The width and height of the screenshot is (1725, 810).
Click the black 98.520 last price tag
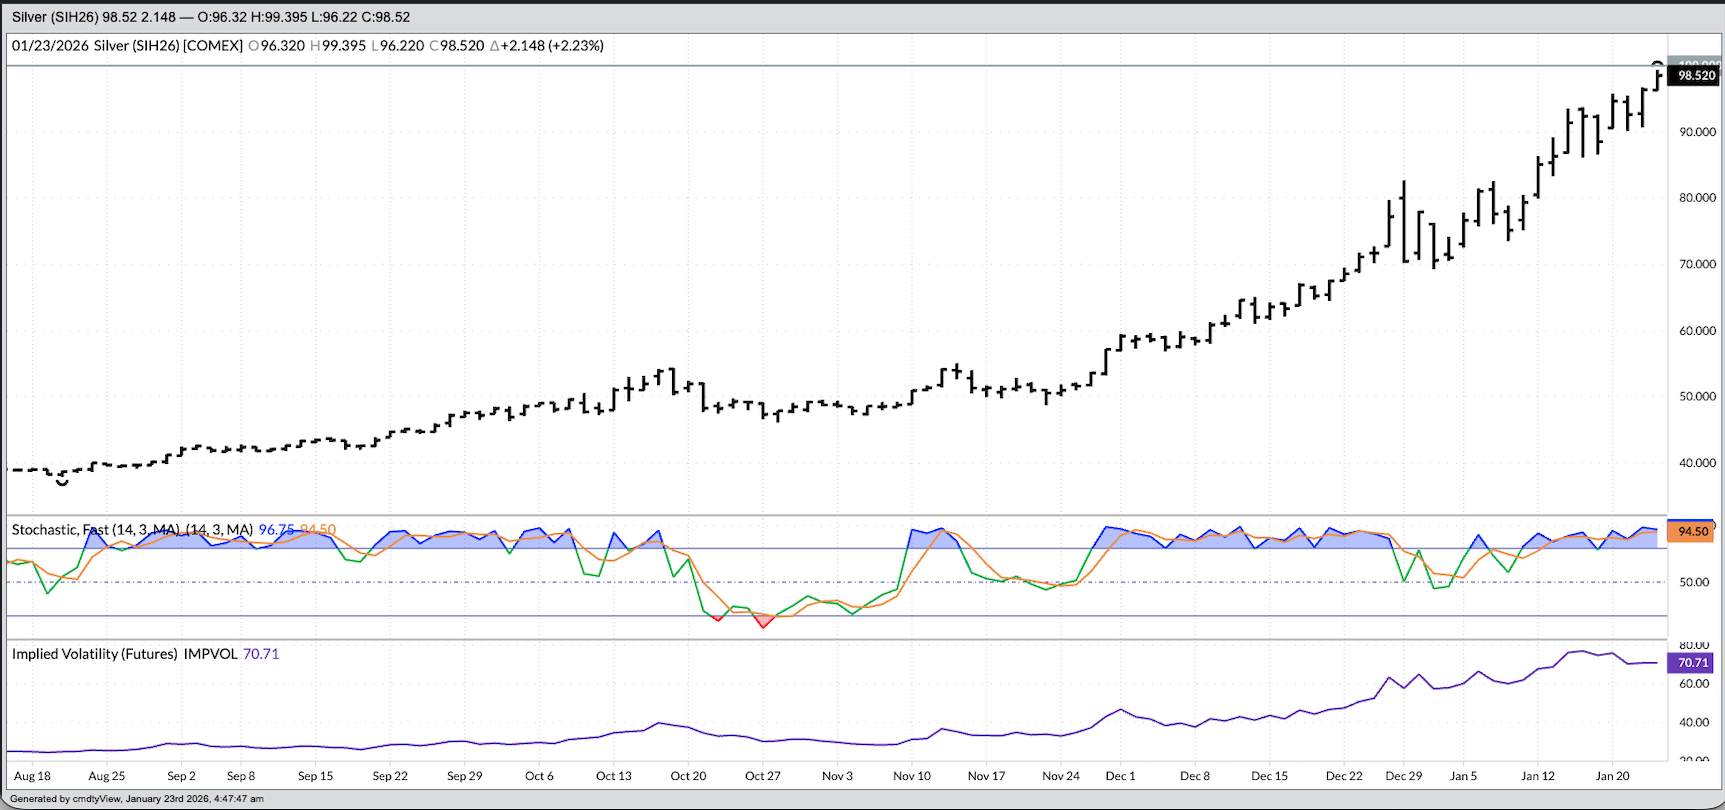coord(1695,75)
